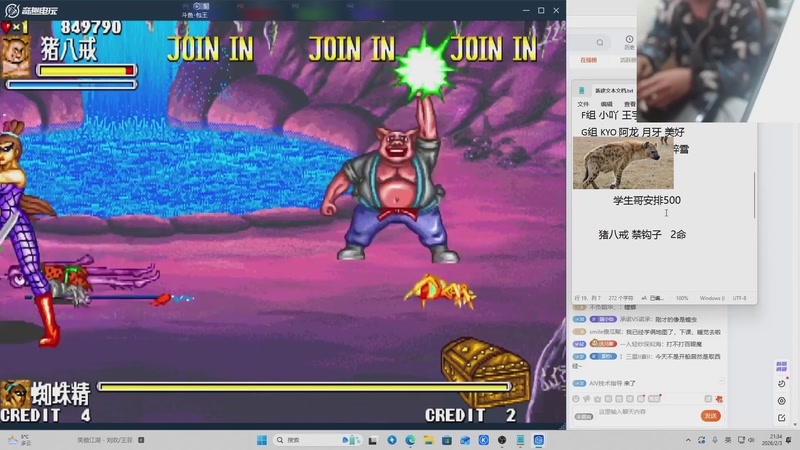This screenshot has width=800, height=450.
Task: Open the Microsoft Store taskbar icon
Action: [447, 440]
